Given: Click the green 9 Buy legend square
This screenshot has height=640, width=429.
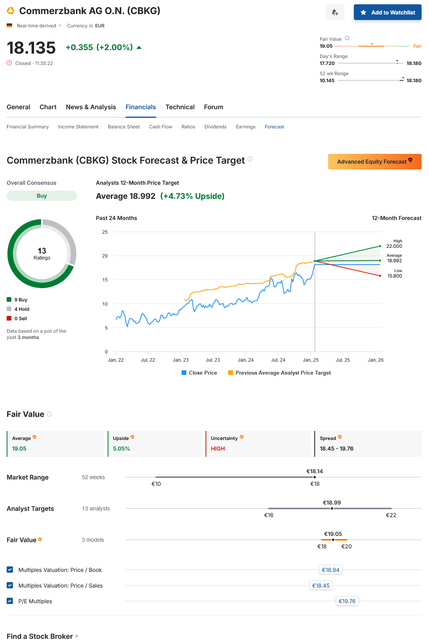Looking at the screenshot, I should pos(9,300).
